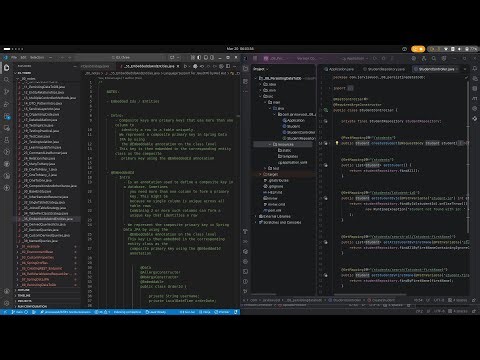Run the Application configuration in IntelliJ
The width and height of the screenshot is (480, 360).
tap(375, 58)
